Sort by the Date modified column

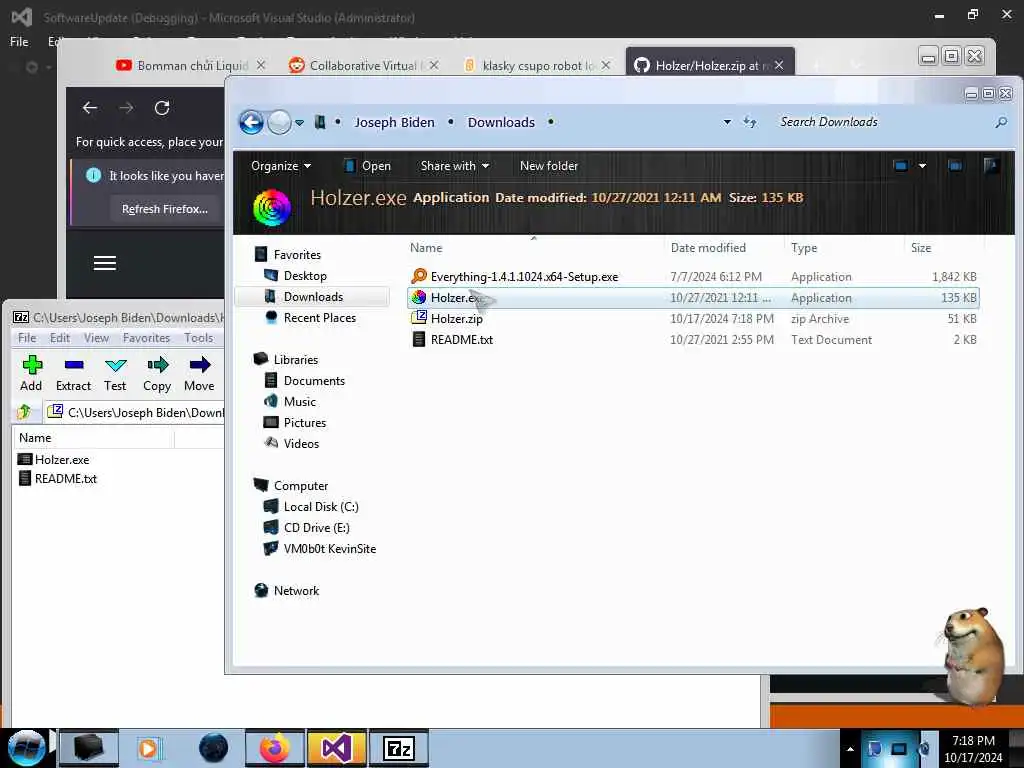708,248
